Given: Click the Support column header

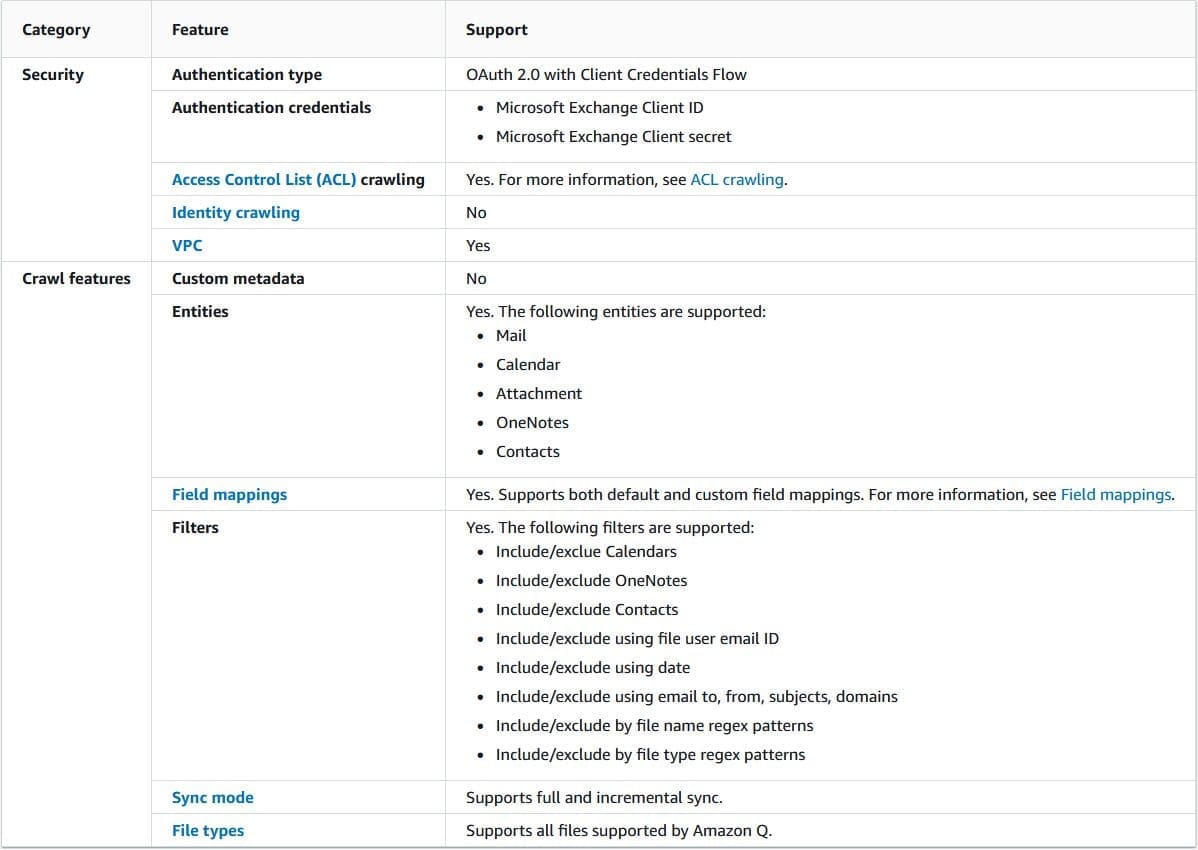Looking at the screenshot, I should pyautogui.click(x=497, y=30).
